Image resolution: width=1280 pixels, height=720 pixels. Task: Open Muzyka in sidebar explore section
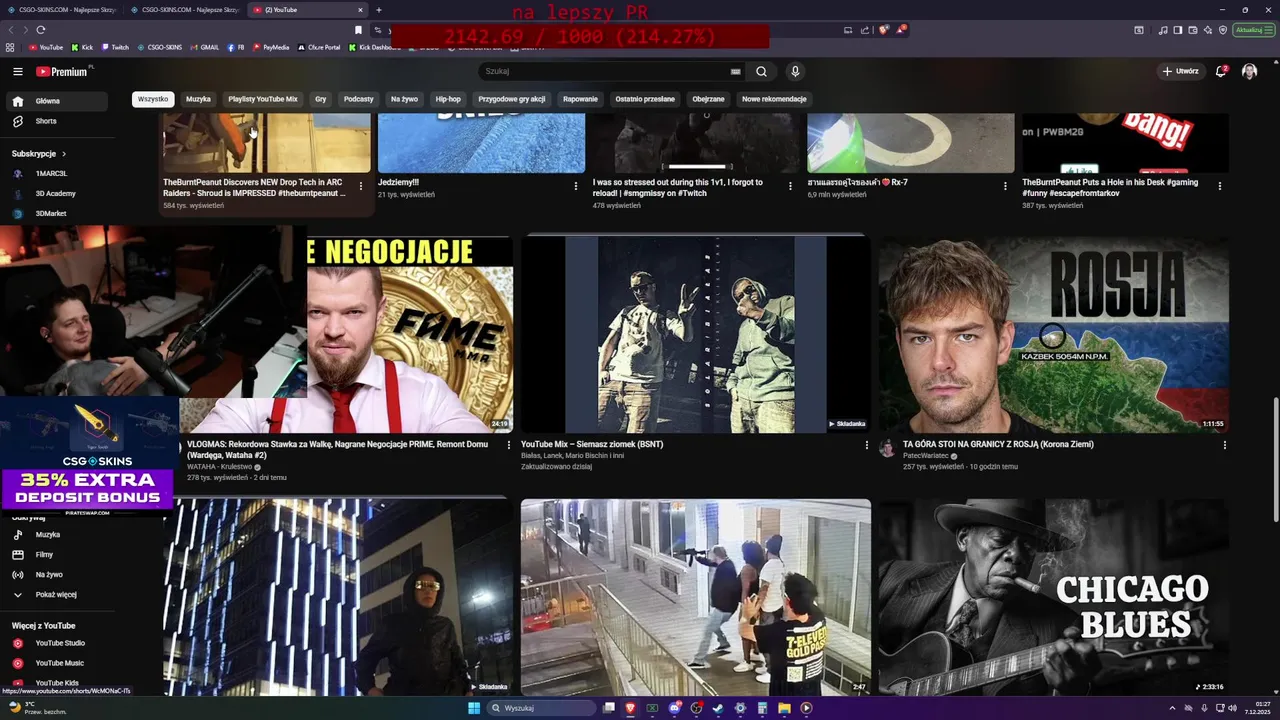56,535
